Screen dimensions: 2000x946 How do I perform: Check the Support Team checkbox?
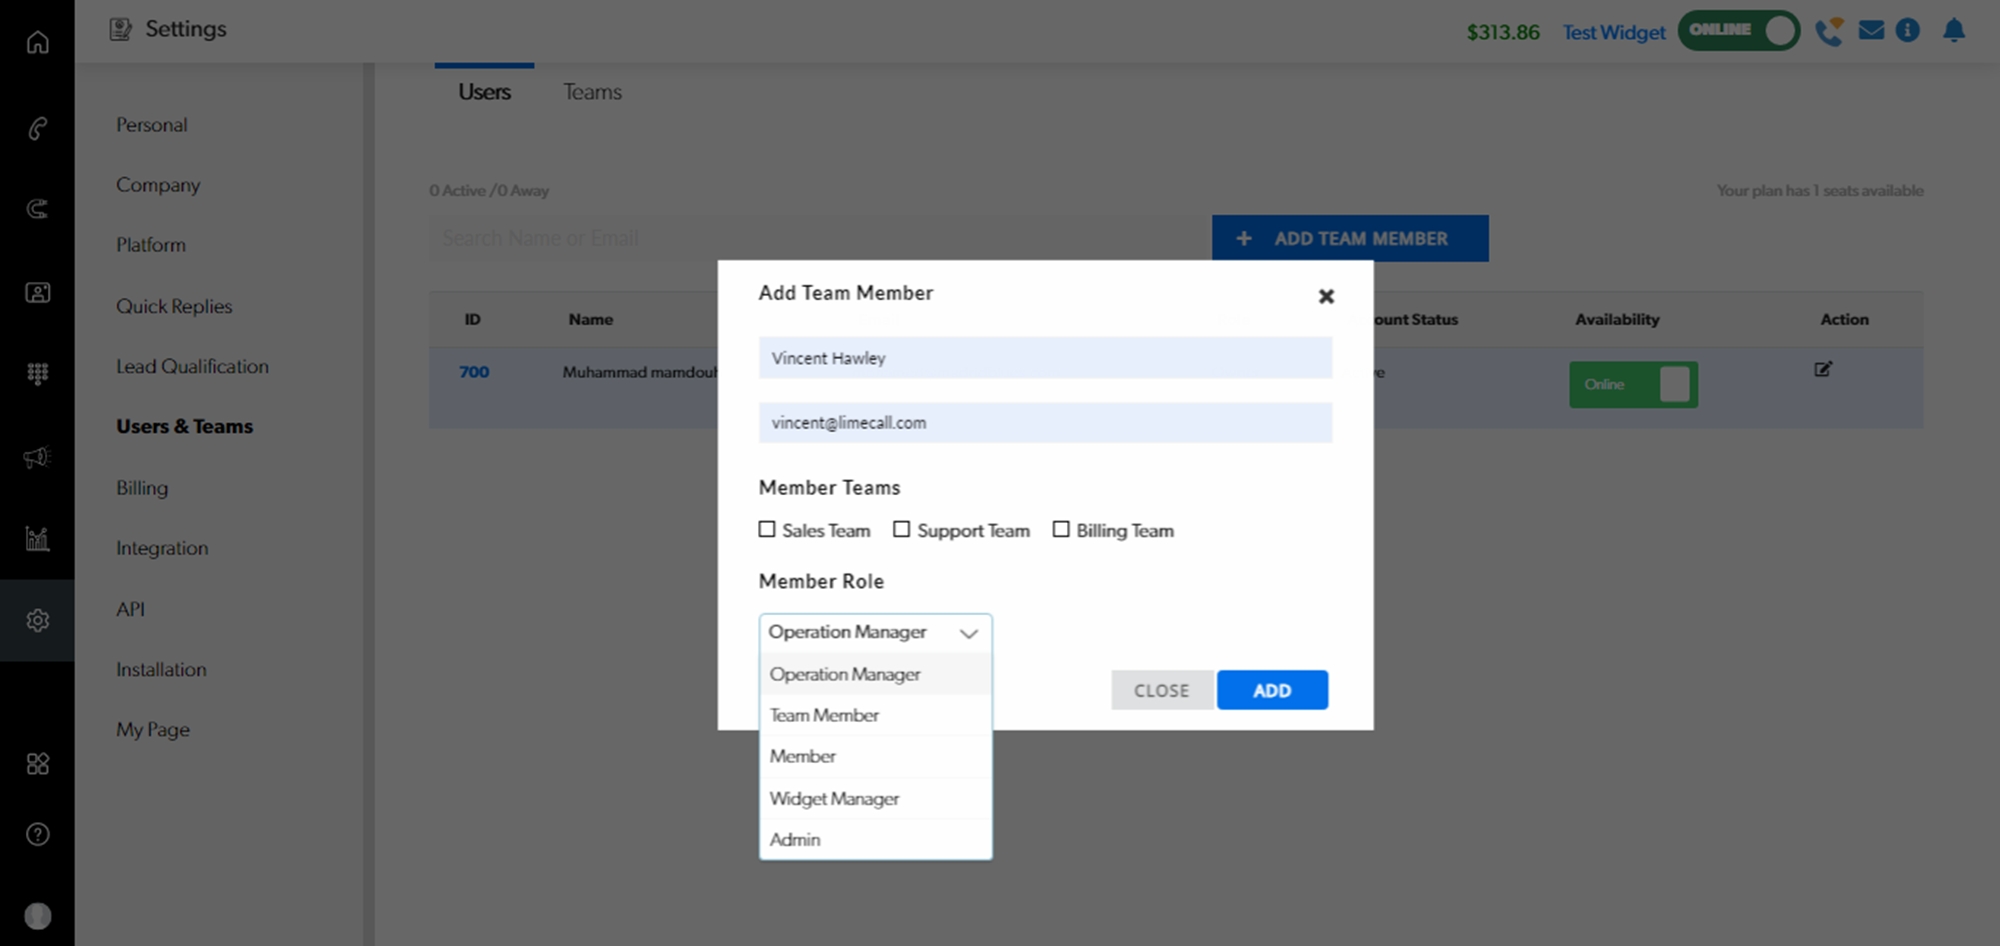coord(902,530)
